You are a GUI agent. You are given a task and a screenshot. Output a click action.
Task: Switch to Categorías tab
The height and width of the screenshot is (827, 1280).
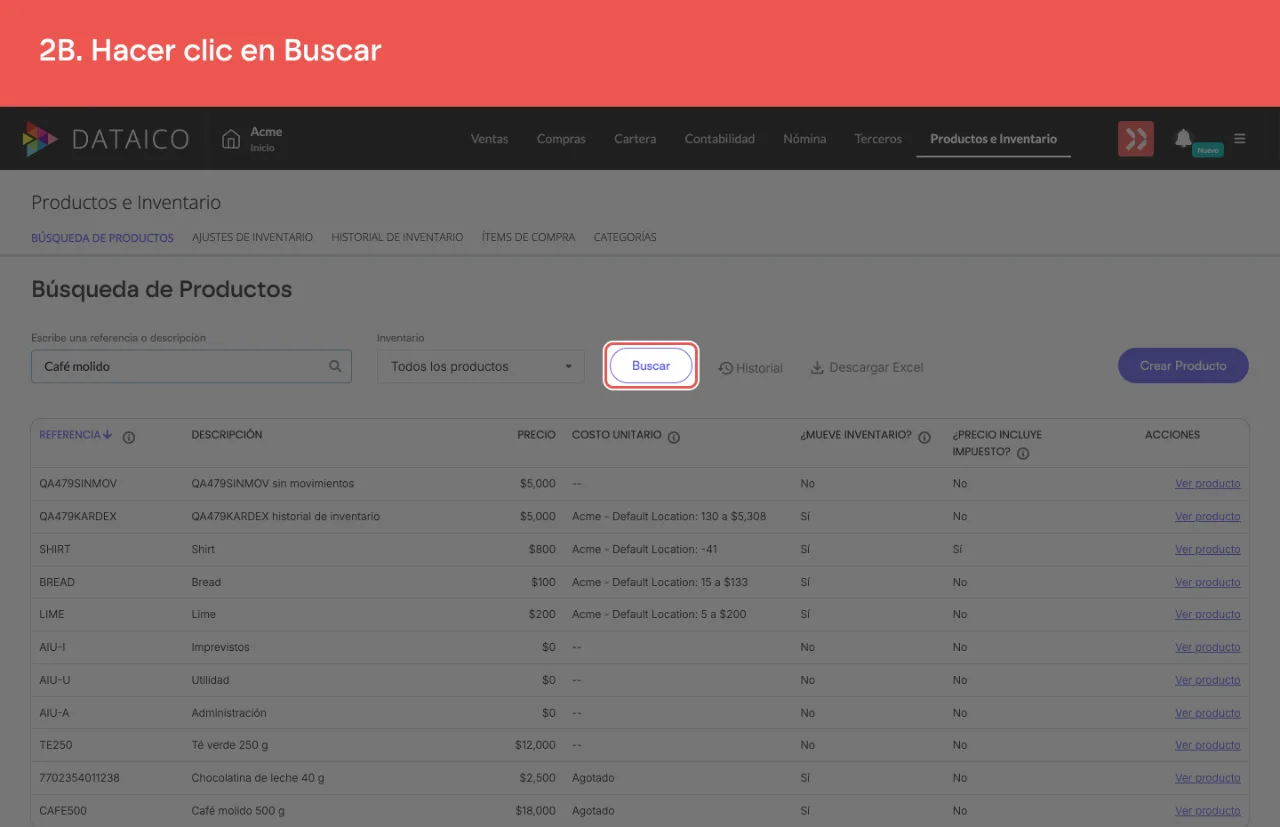point(625,237)
